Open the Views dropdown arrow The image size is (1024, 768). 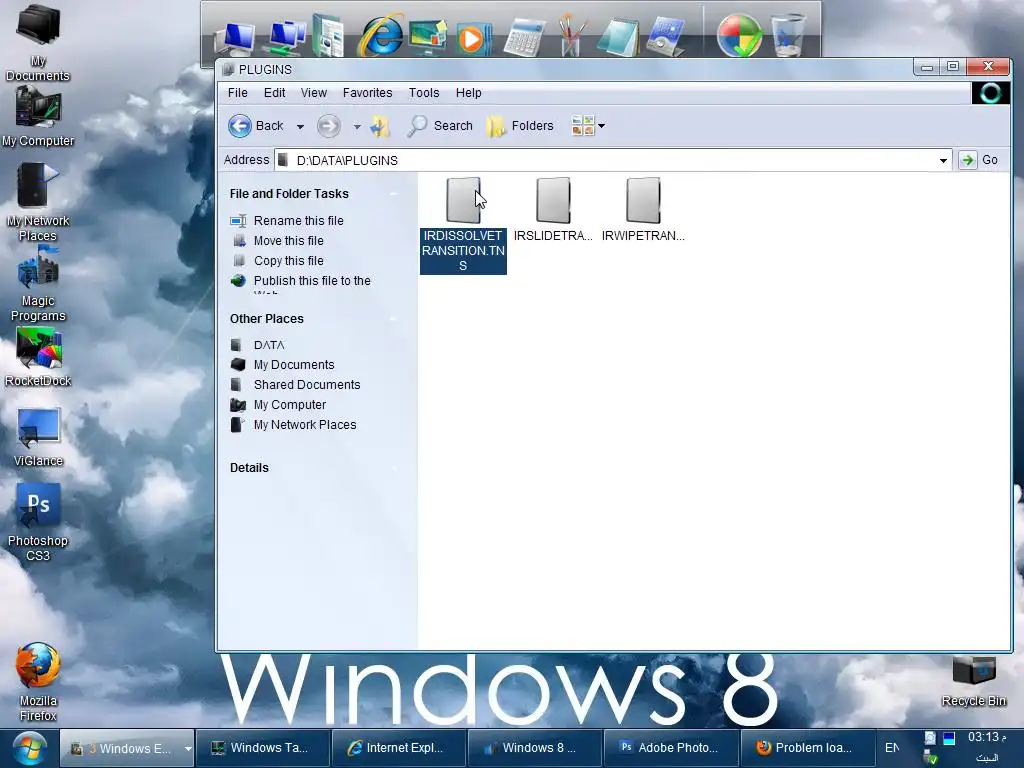click(601, 126)
